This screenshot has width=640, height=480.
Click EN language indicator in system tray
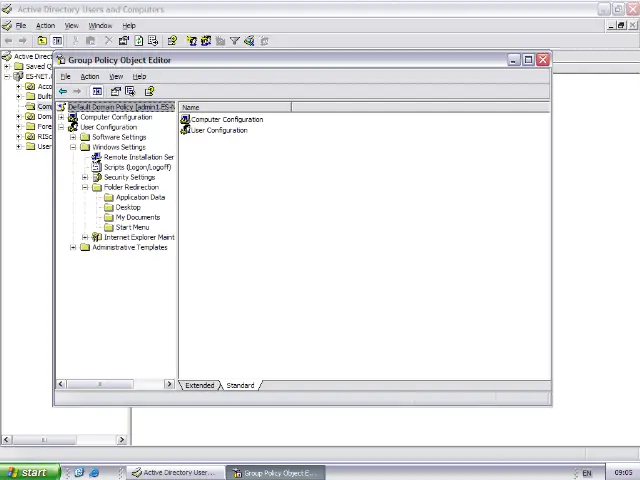[587, 473]
